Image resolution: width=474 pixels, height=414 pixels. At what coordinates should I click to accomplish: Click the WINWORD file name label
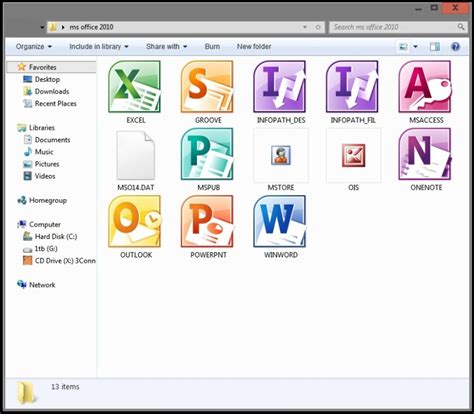tap(281, 255)
